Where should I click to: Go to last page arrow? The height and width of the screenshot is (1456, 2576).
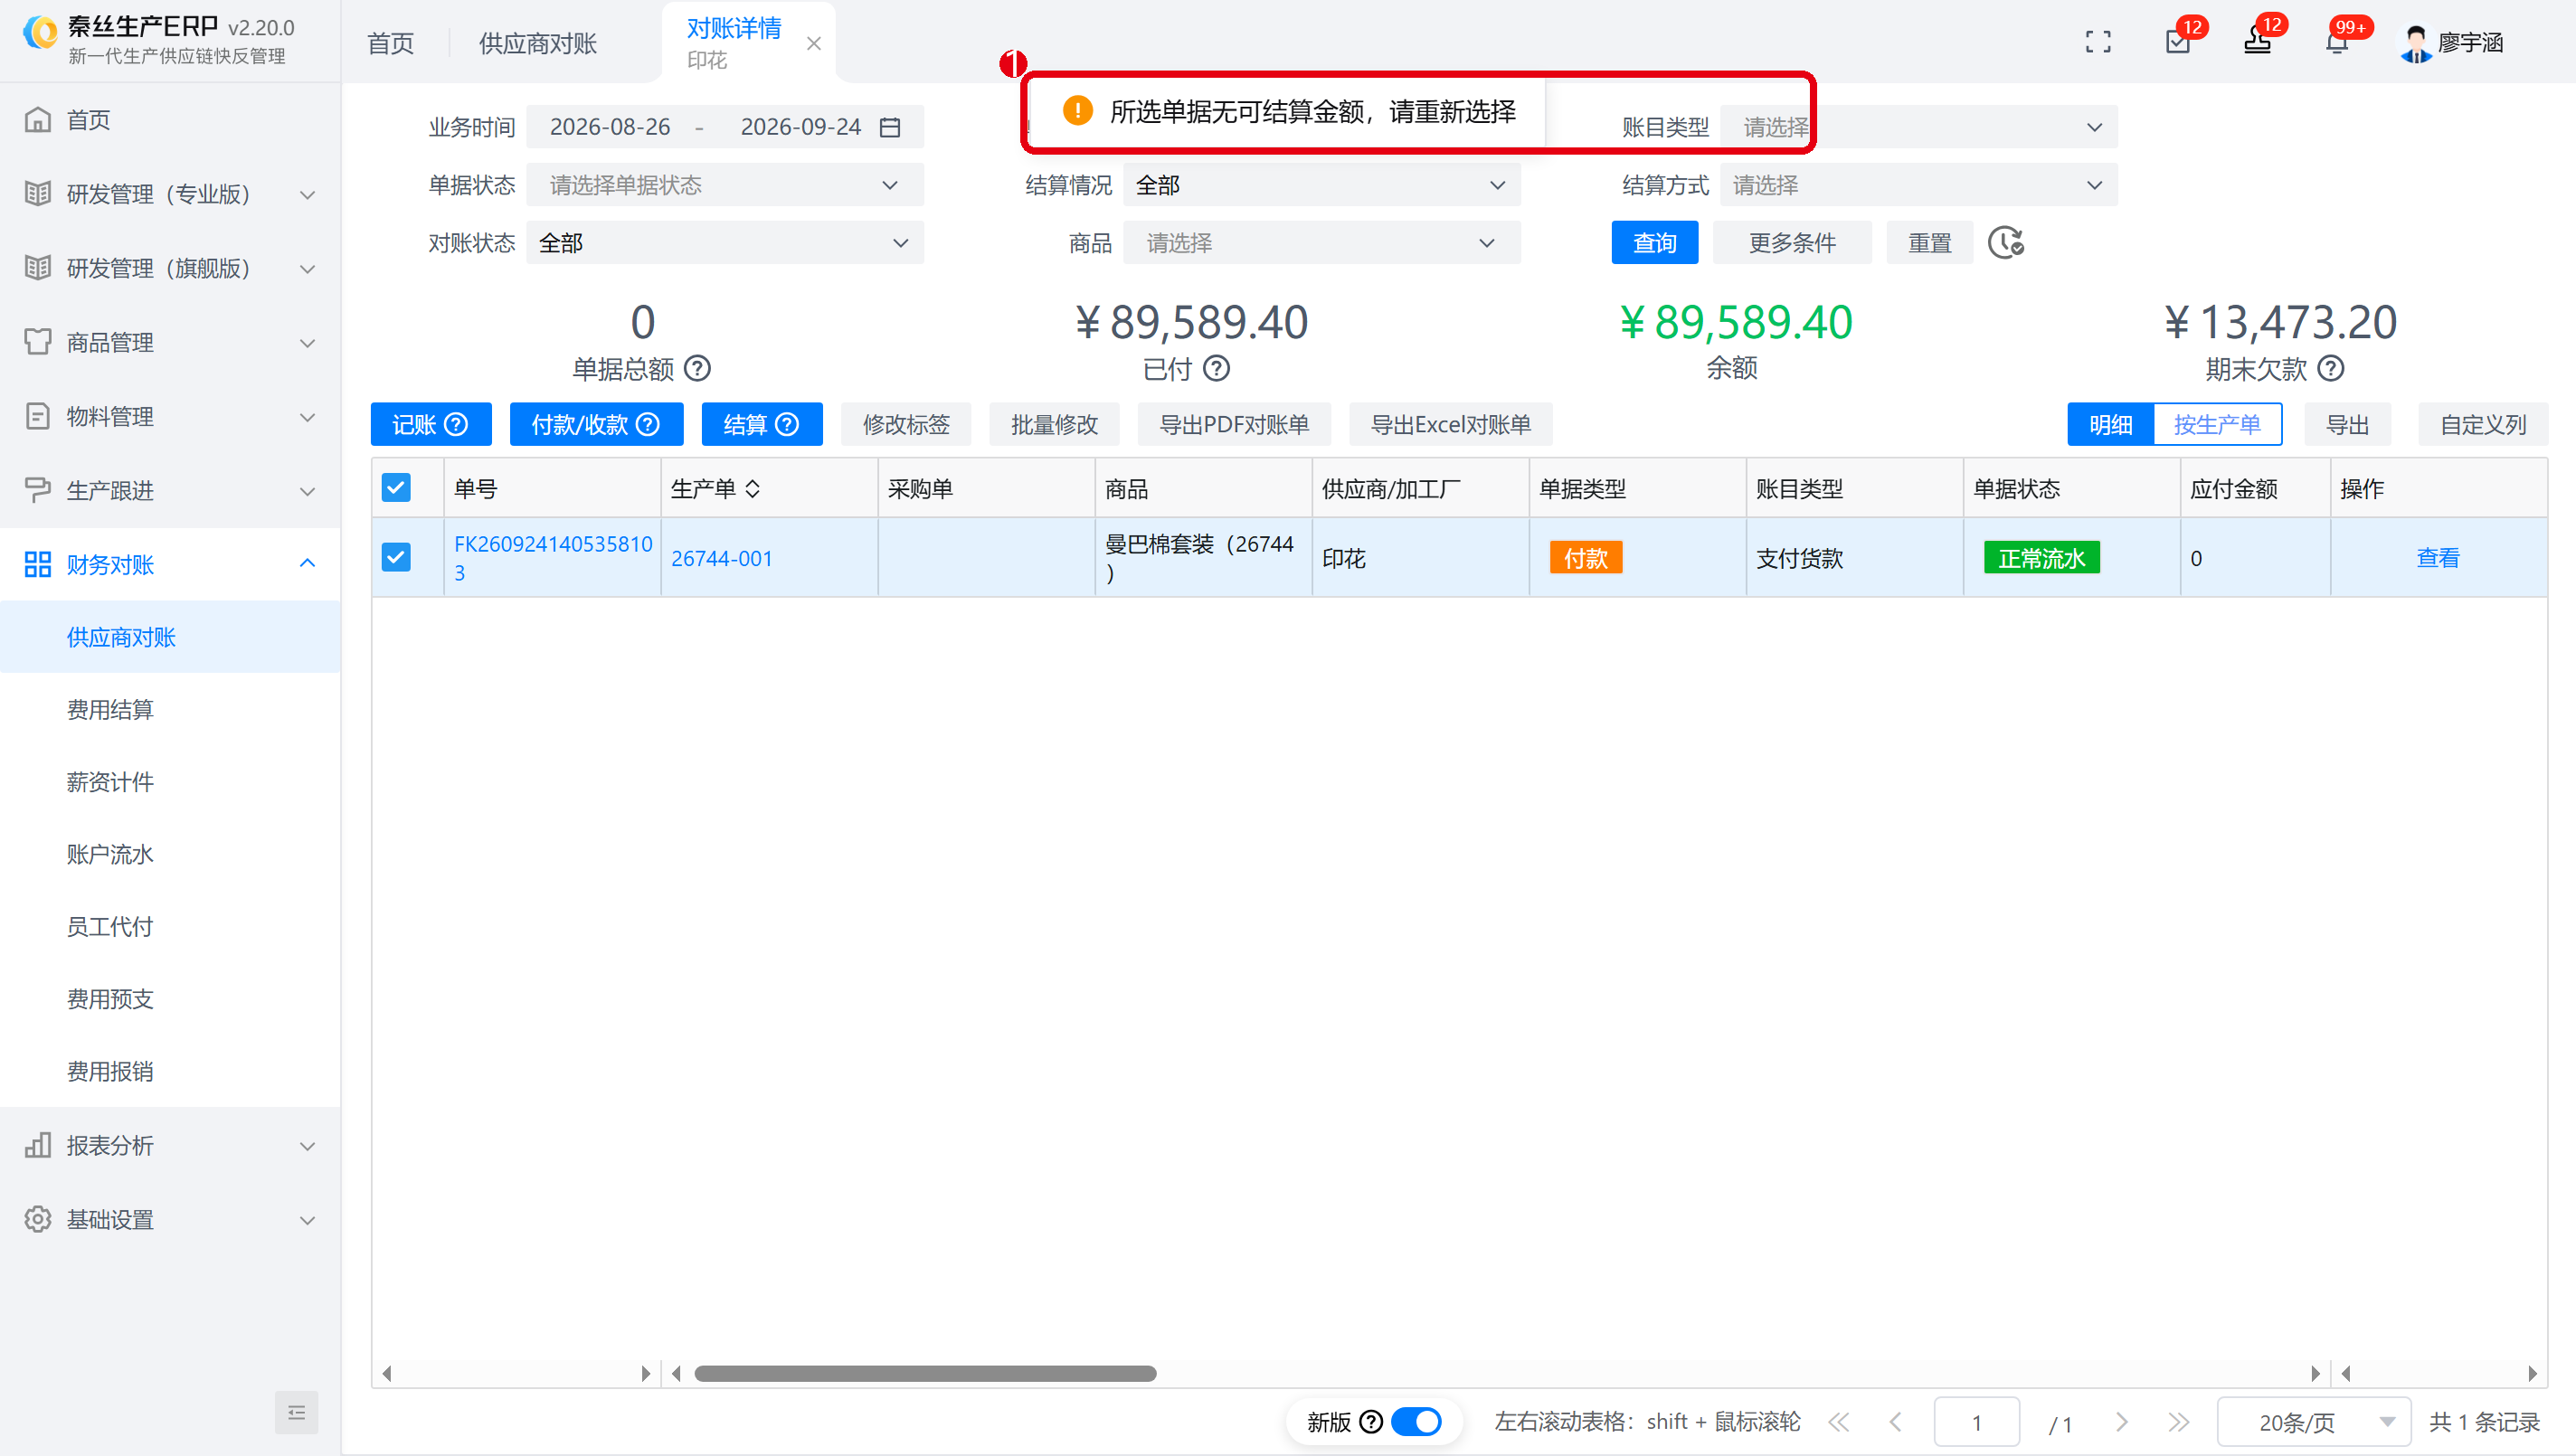[x=2178, y=1421]
